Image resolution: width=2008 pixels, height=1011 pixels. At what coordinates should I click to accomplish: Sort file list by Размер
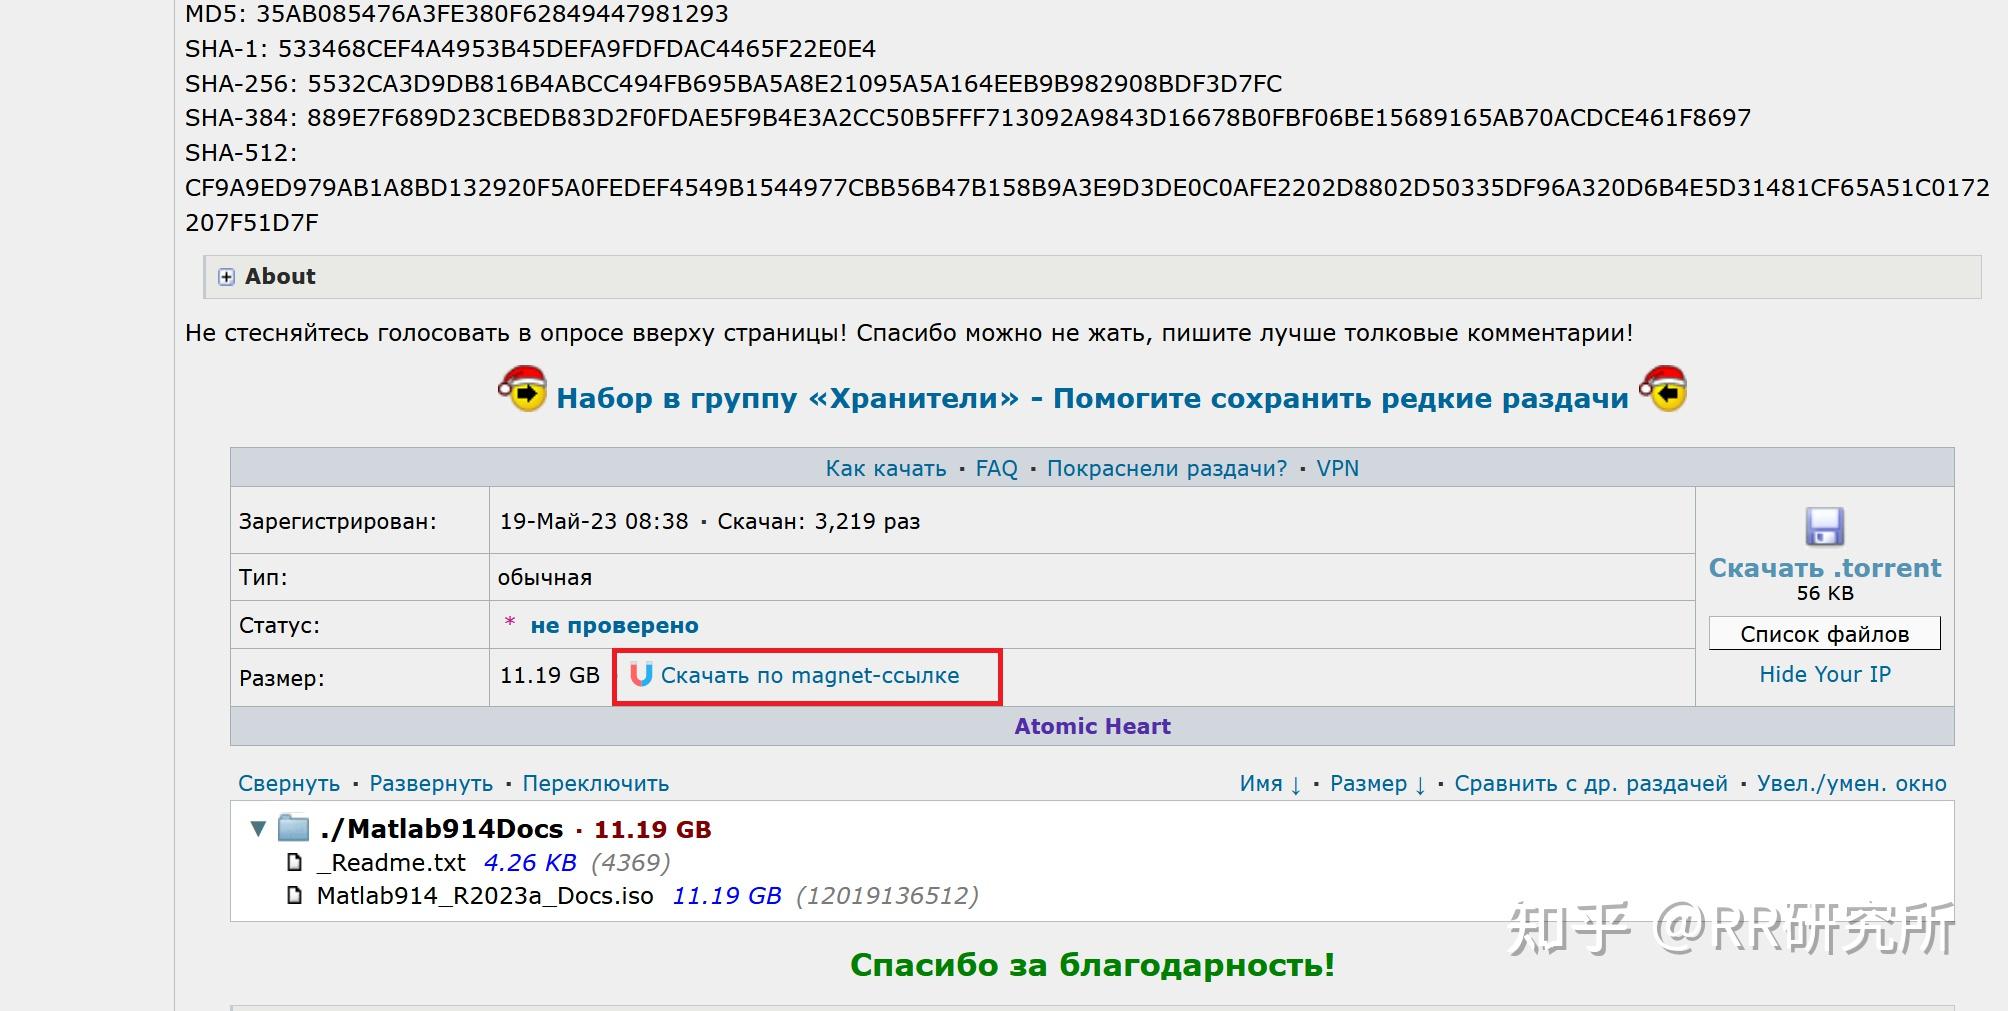pyautogui.click(x=1377, y=784)
